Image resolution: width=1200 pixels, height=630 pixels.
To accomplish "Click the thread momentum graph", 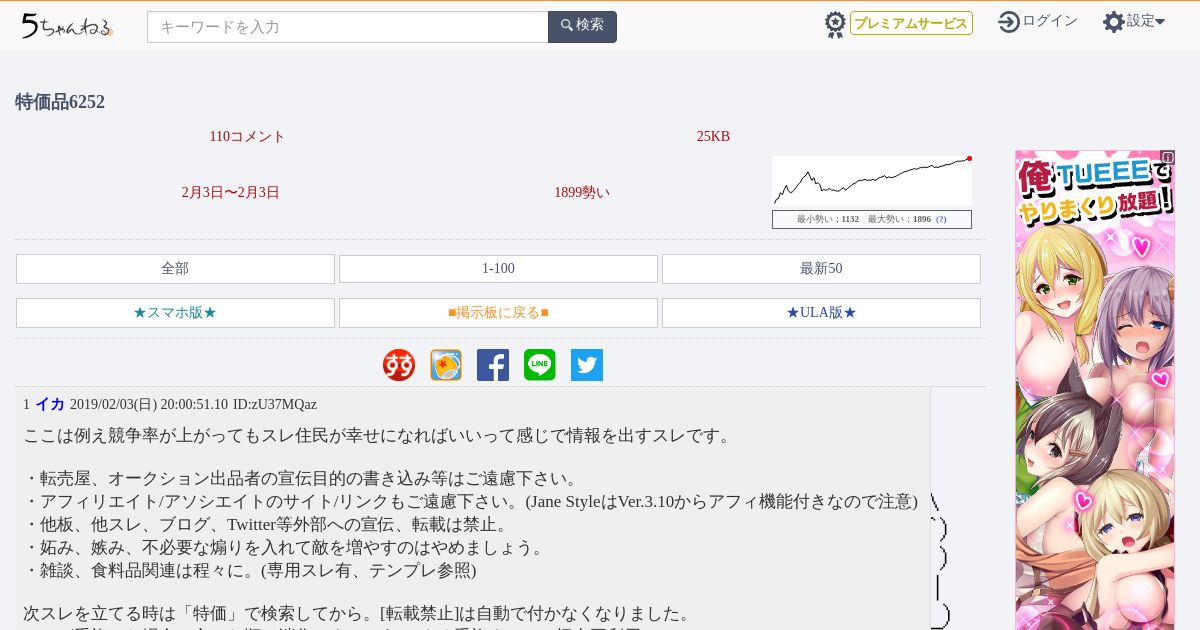I will [872, 181].
